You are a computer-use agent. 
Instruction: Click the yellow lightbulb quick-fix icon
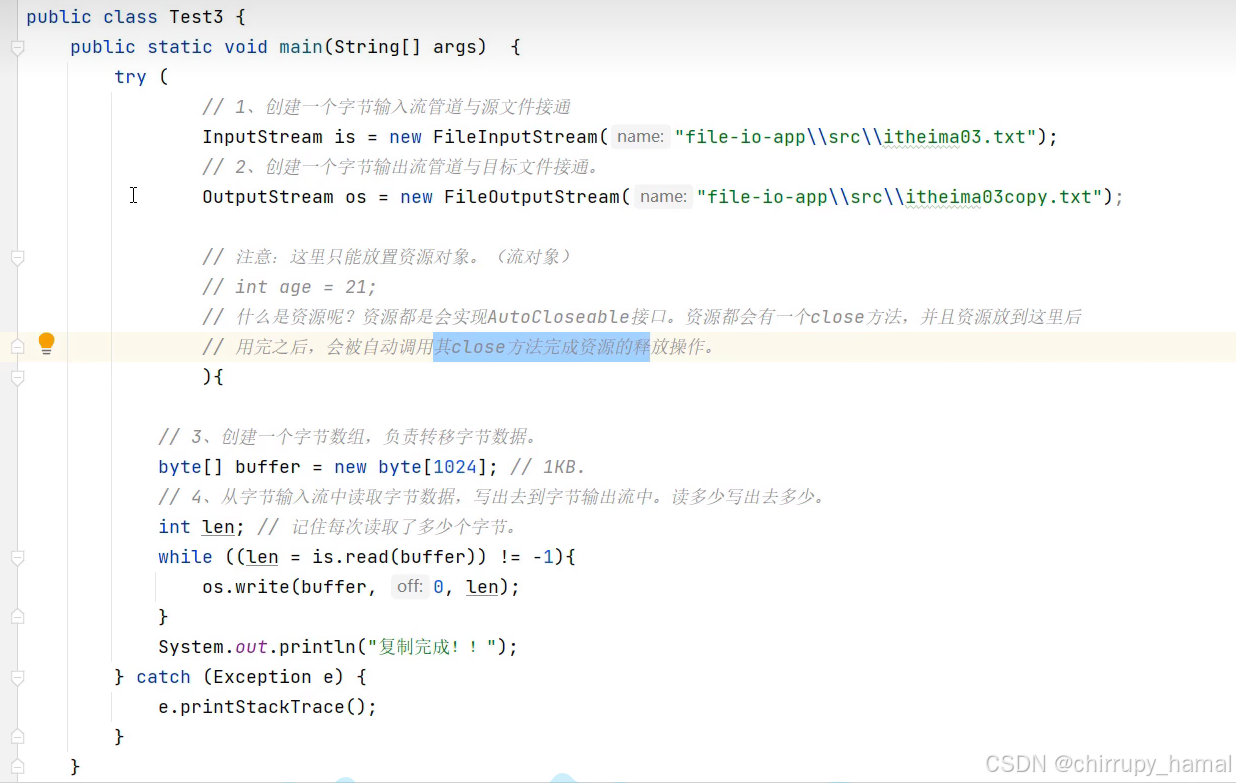coord(46,345)
